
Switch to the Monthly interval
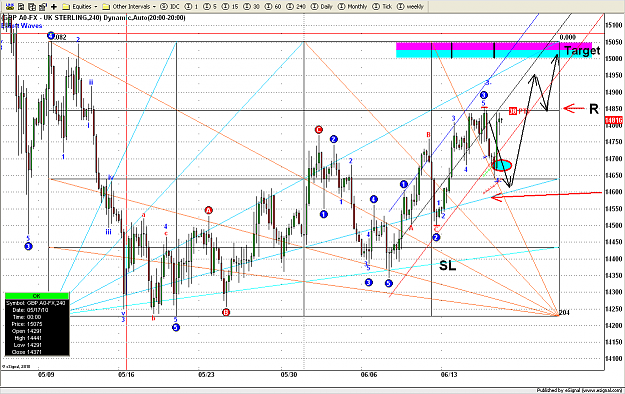[352, 6]
